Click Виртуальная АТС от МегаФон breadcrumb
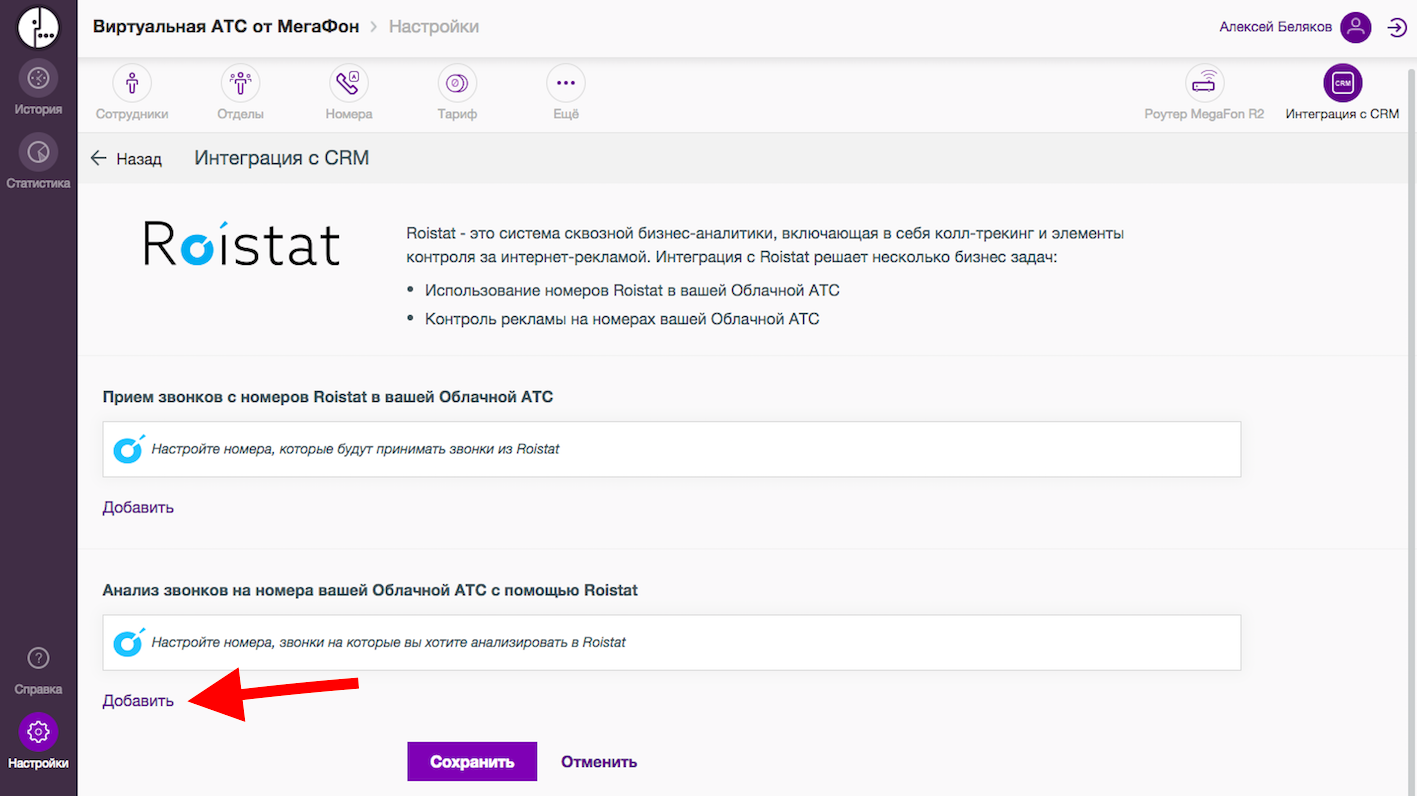1417x796 pixels. pos(226,27)
